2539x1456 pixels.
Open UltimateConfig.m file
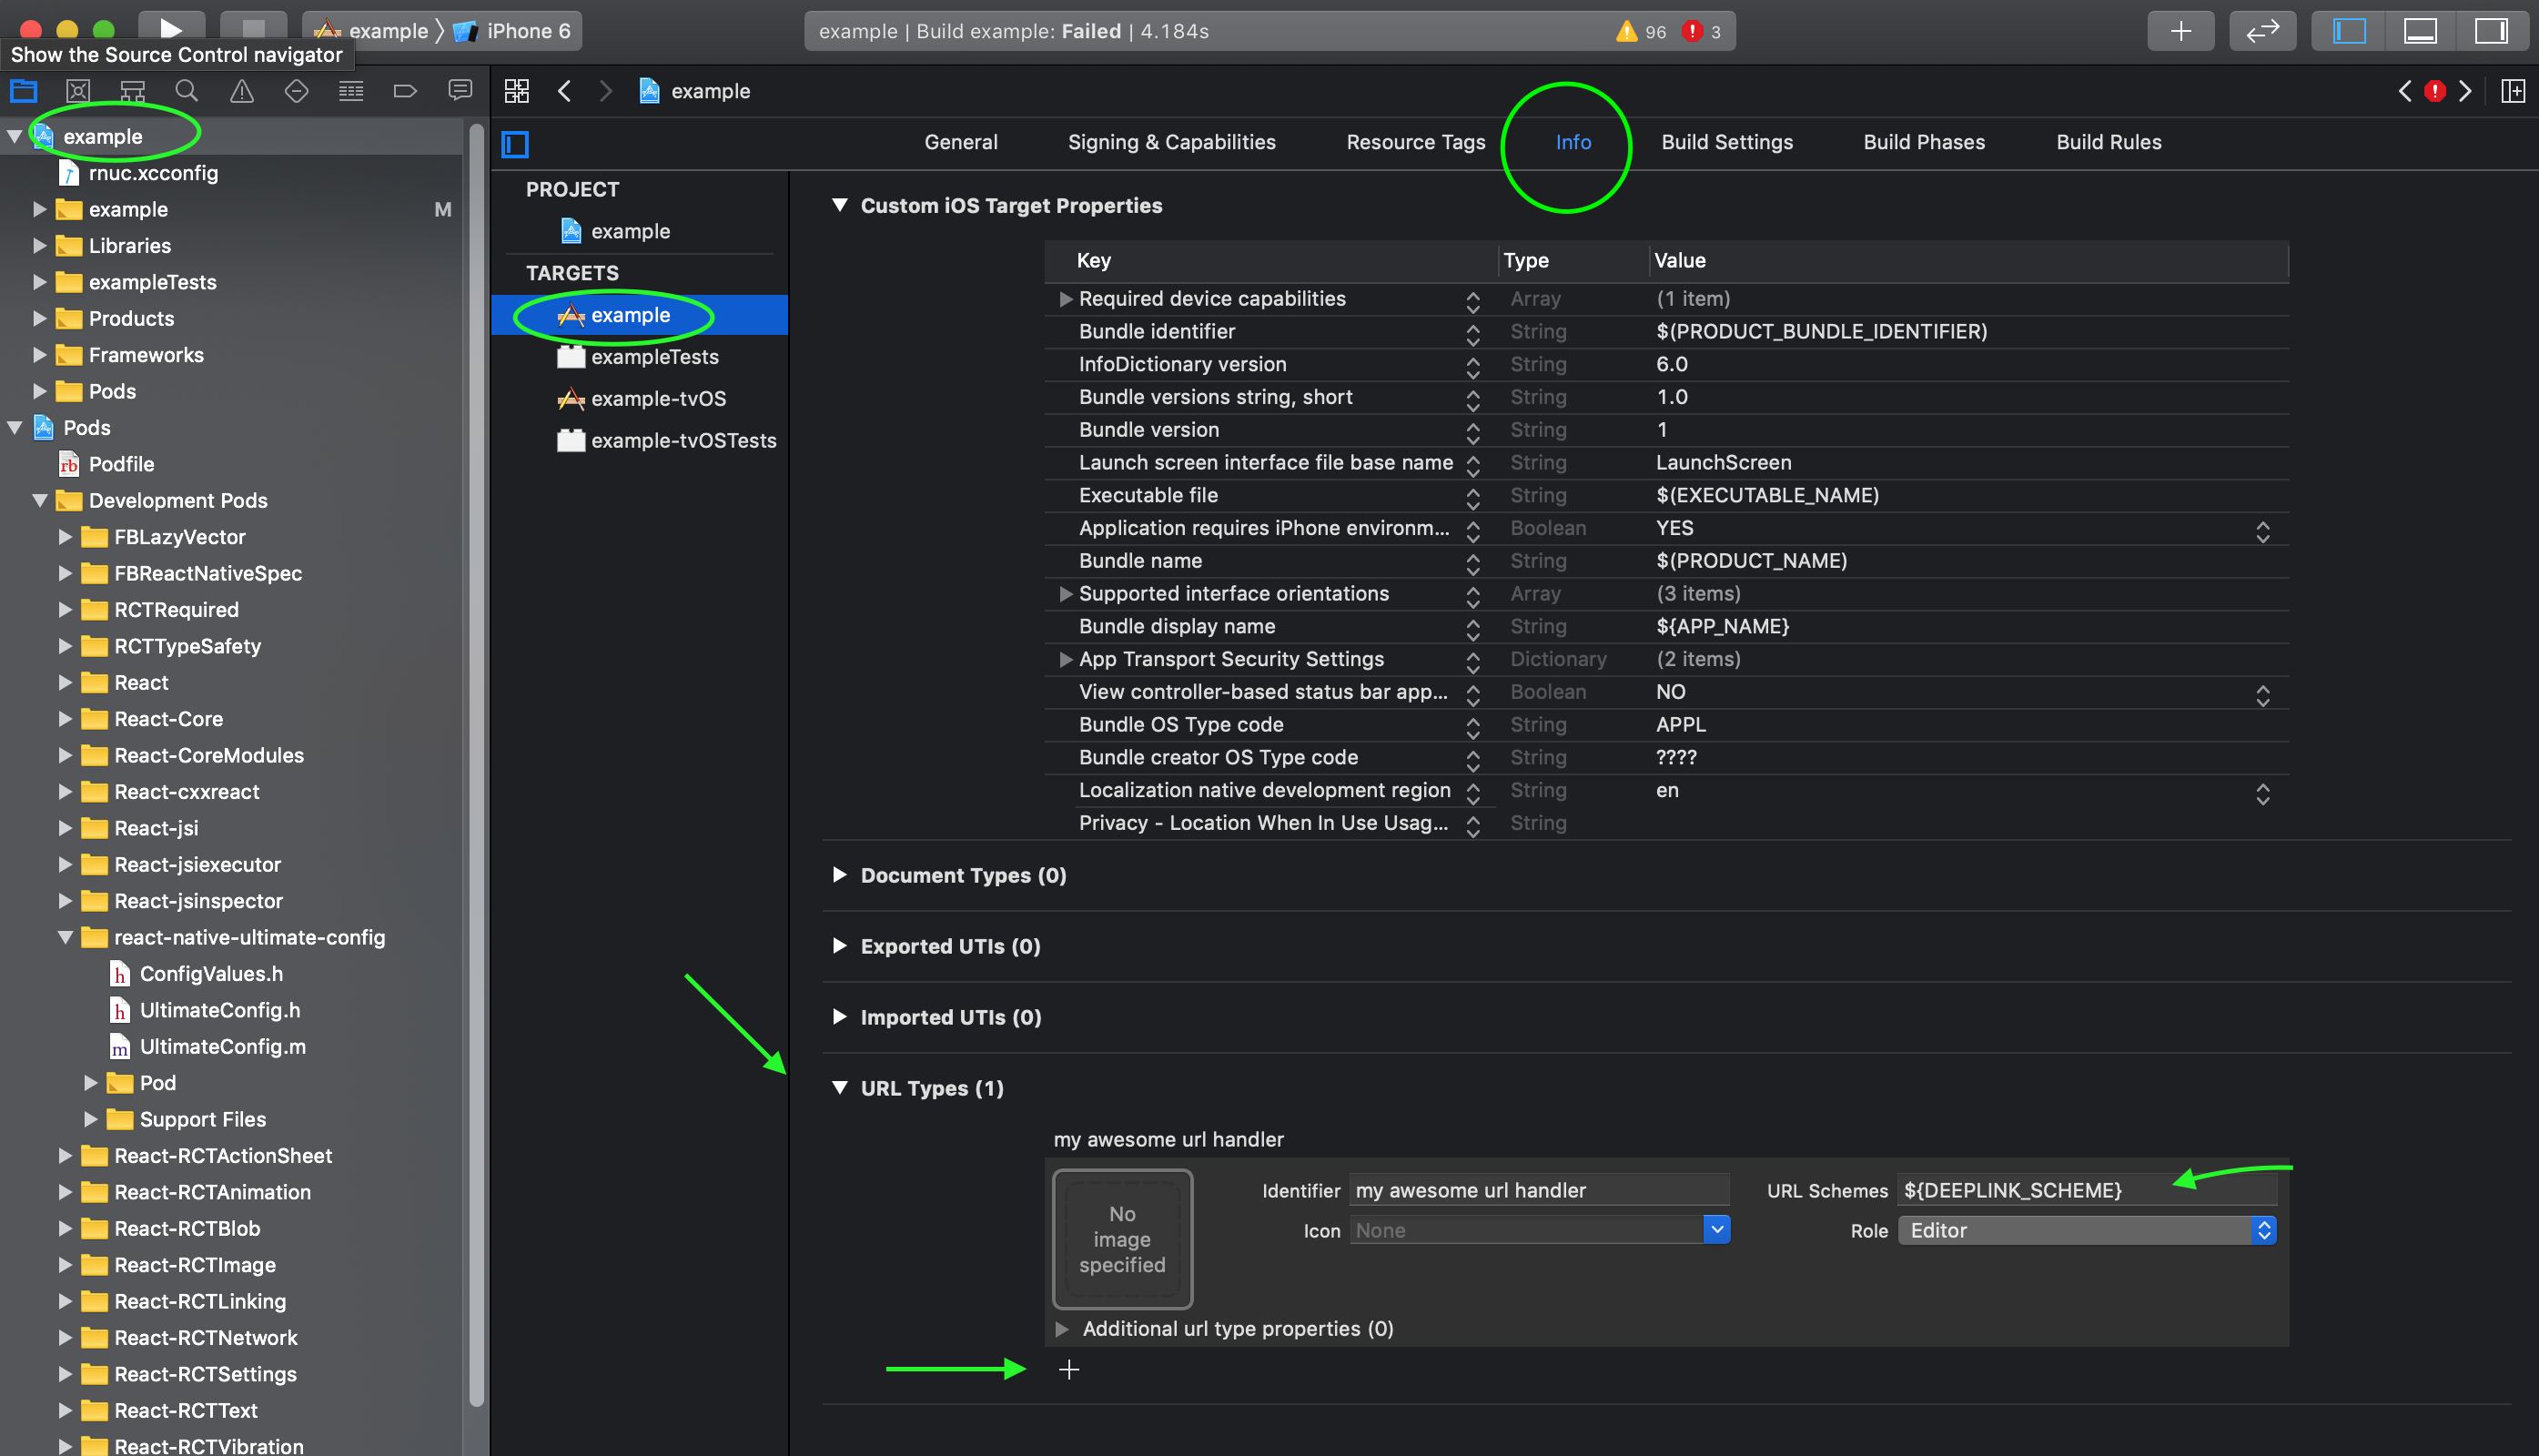[x=222, y=1047]
